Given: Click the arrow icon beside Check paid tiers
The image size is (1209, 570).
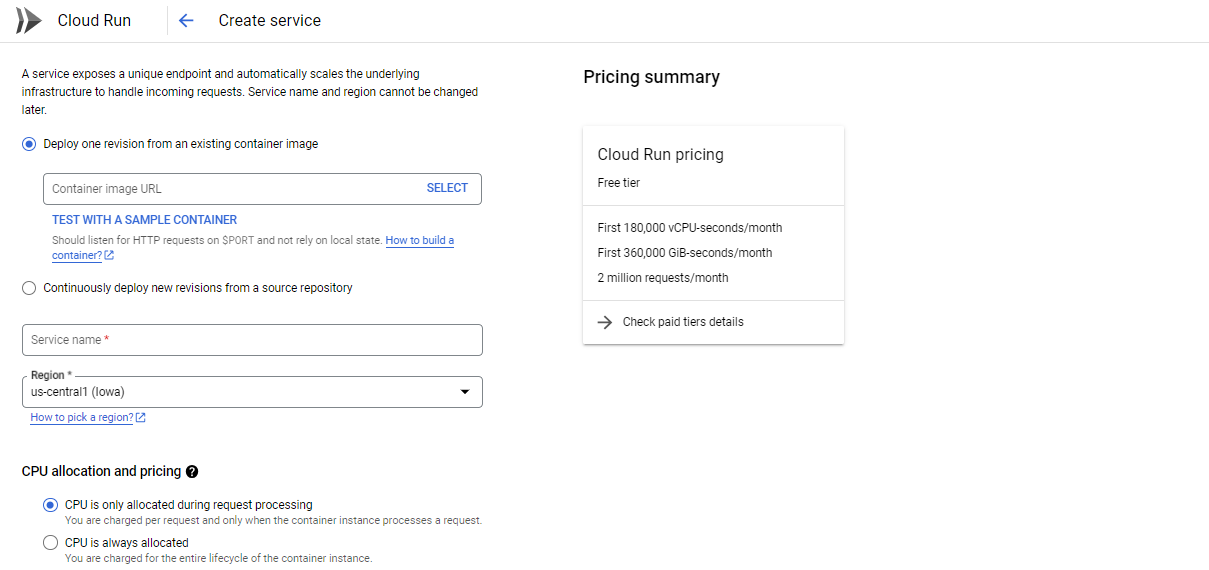Looking at the screenshot, I should click(605, 322).
